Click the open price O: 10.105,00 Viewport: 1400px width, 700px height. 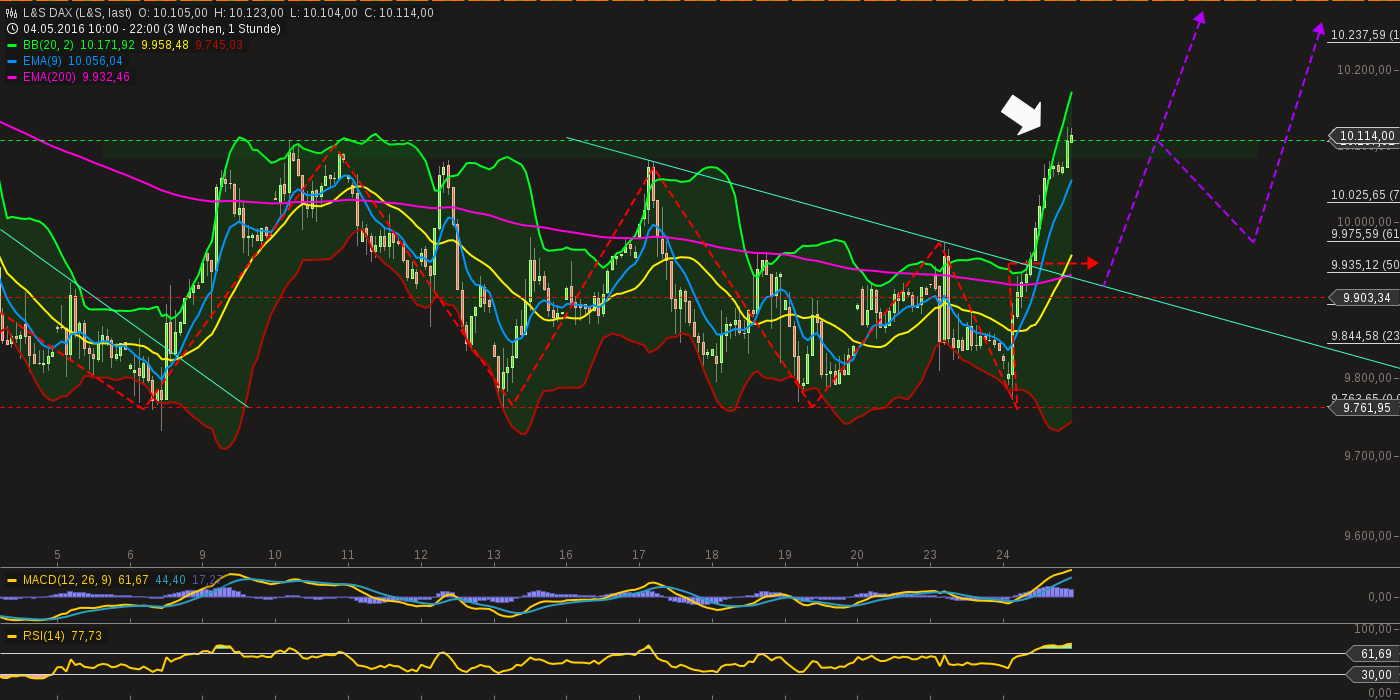[173, 13]
